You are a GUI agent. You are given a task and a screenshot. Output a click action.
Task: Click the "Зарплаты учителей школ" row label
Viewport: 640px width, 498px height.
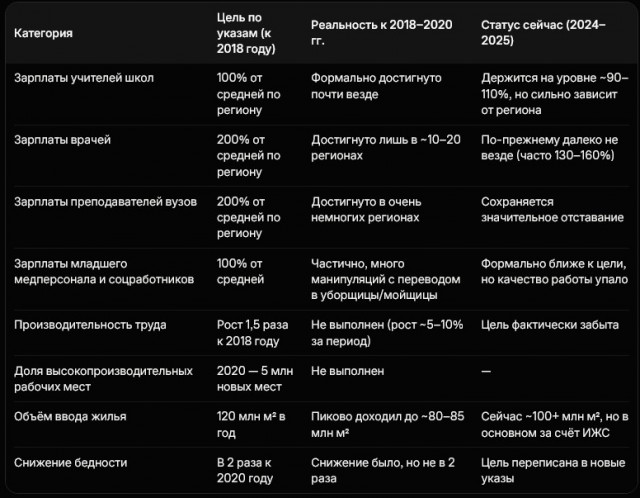pyautogui.click(x=84, y=77)
